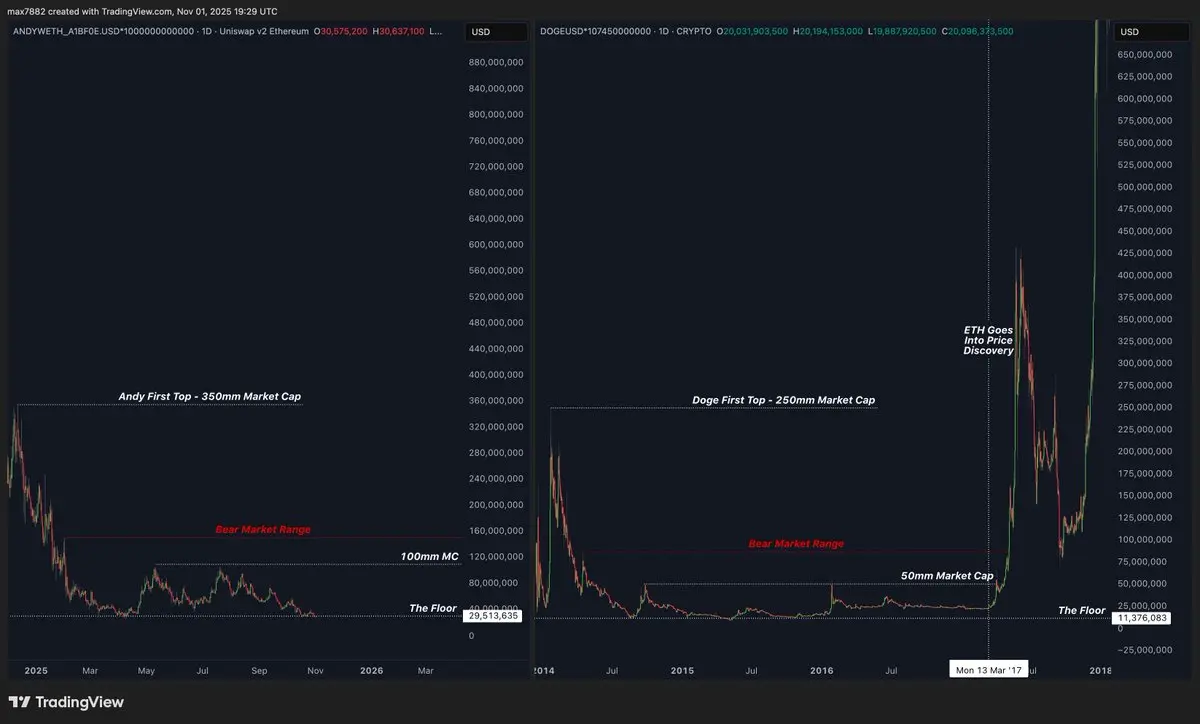Click 'The Floor' label on the Doge chart
This screenshot has height=724, width=1200.
pyautogui.click(x=1082, y=610)
